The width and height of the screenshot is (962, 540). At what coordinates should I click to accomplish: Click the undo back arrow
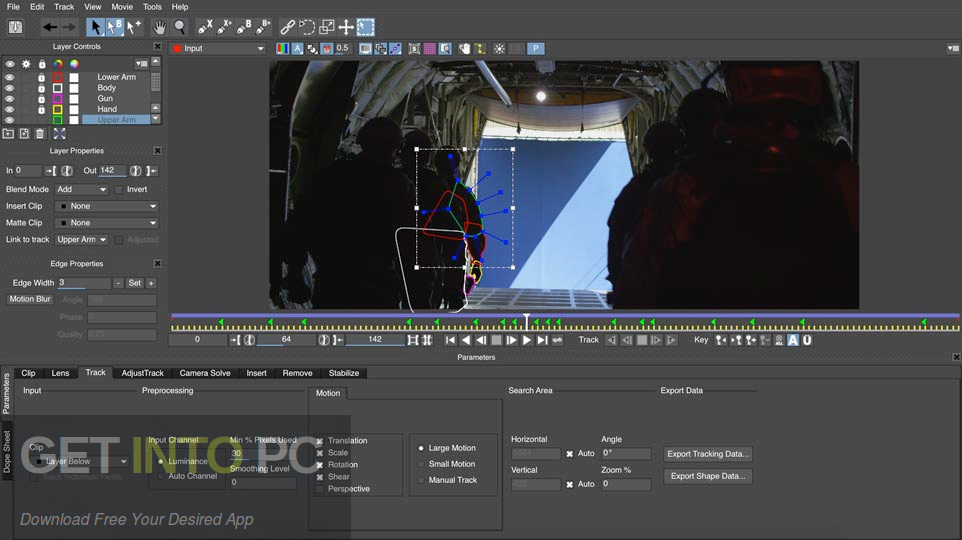50,27
